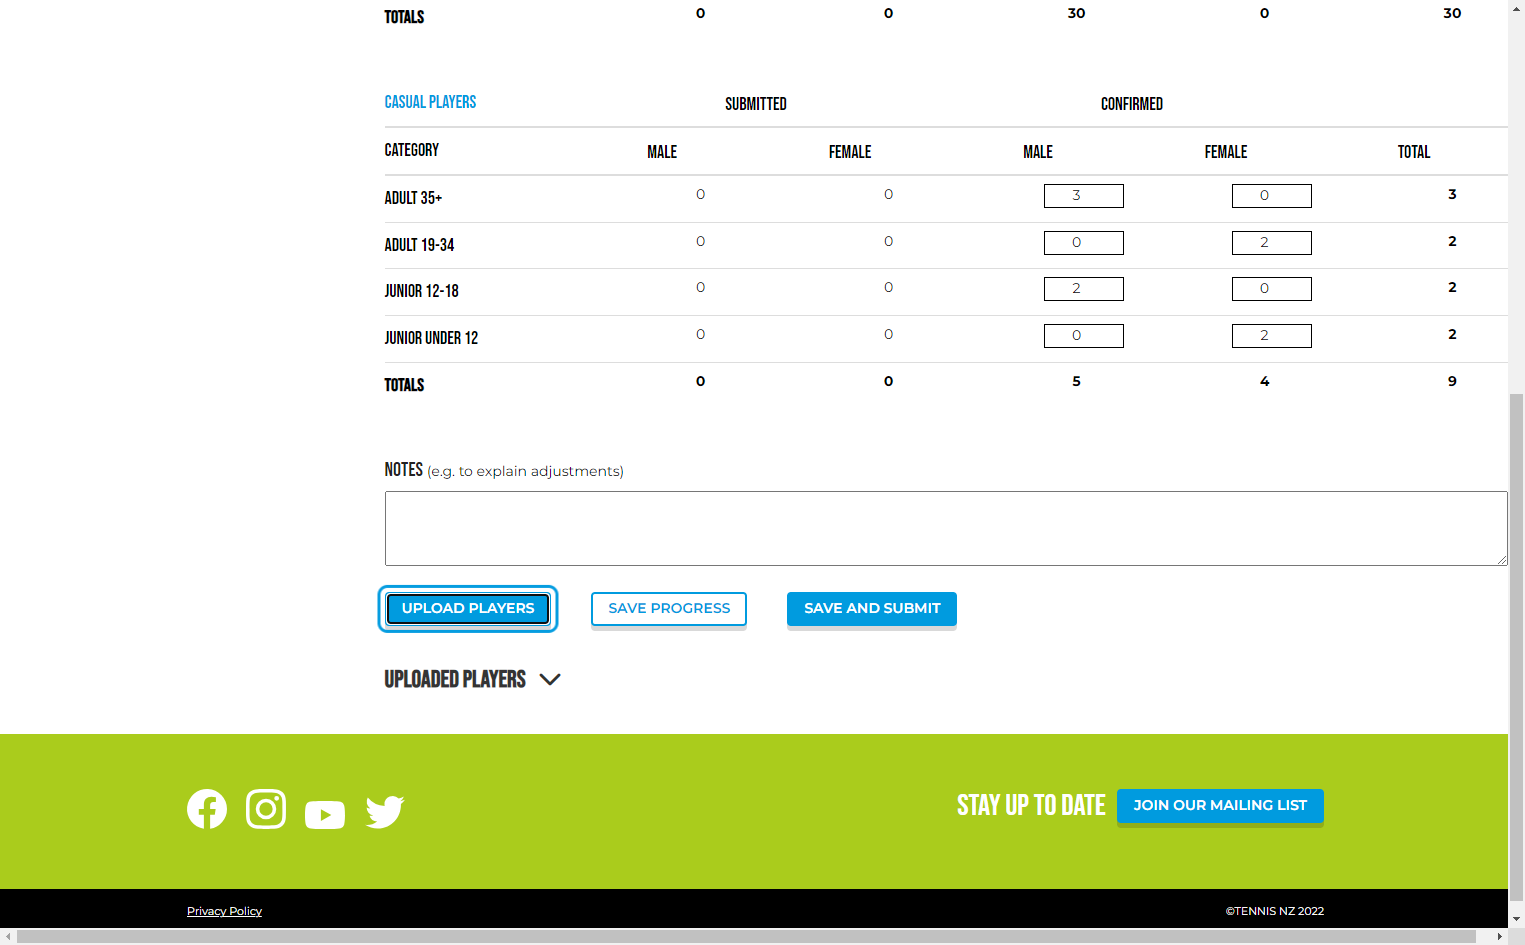Click the Casual Players heading
1525x945 pixels.
[x=430, y=102]
